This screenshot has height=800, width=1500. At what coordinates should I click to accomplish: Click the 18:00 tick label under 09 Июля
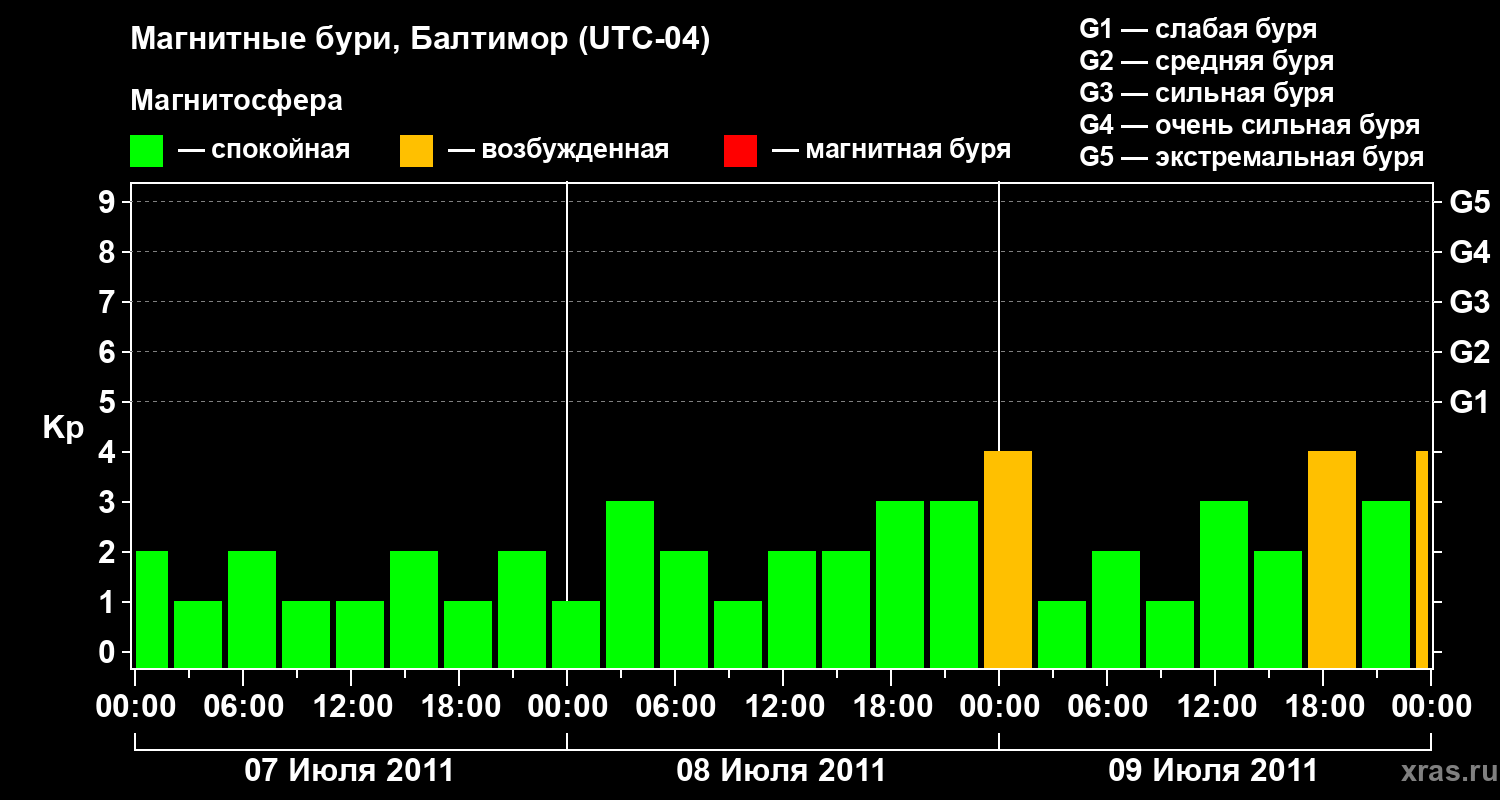coord(1323,706)
